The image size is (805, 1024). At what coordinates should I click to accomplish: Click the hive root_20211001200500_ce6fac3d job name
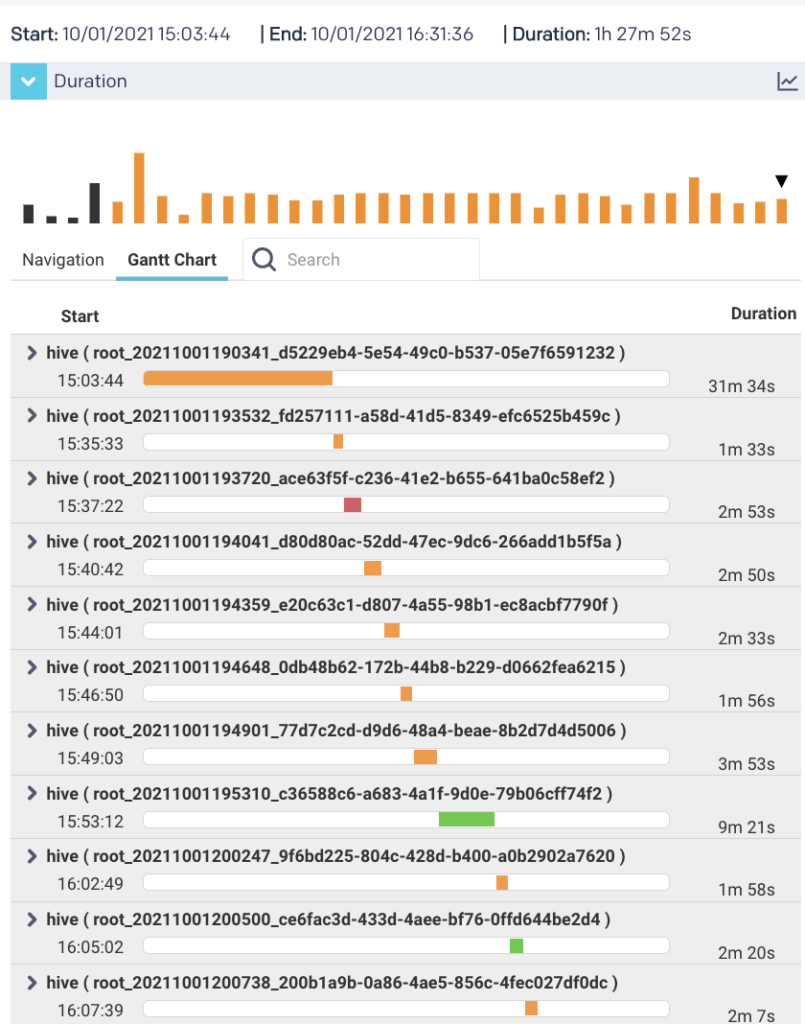point(328,919)
